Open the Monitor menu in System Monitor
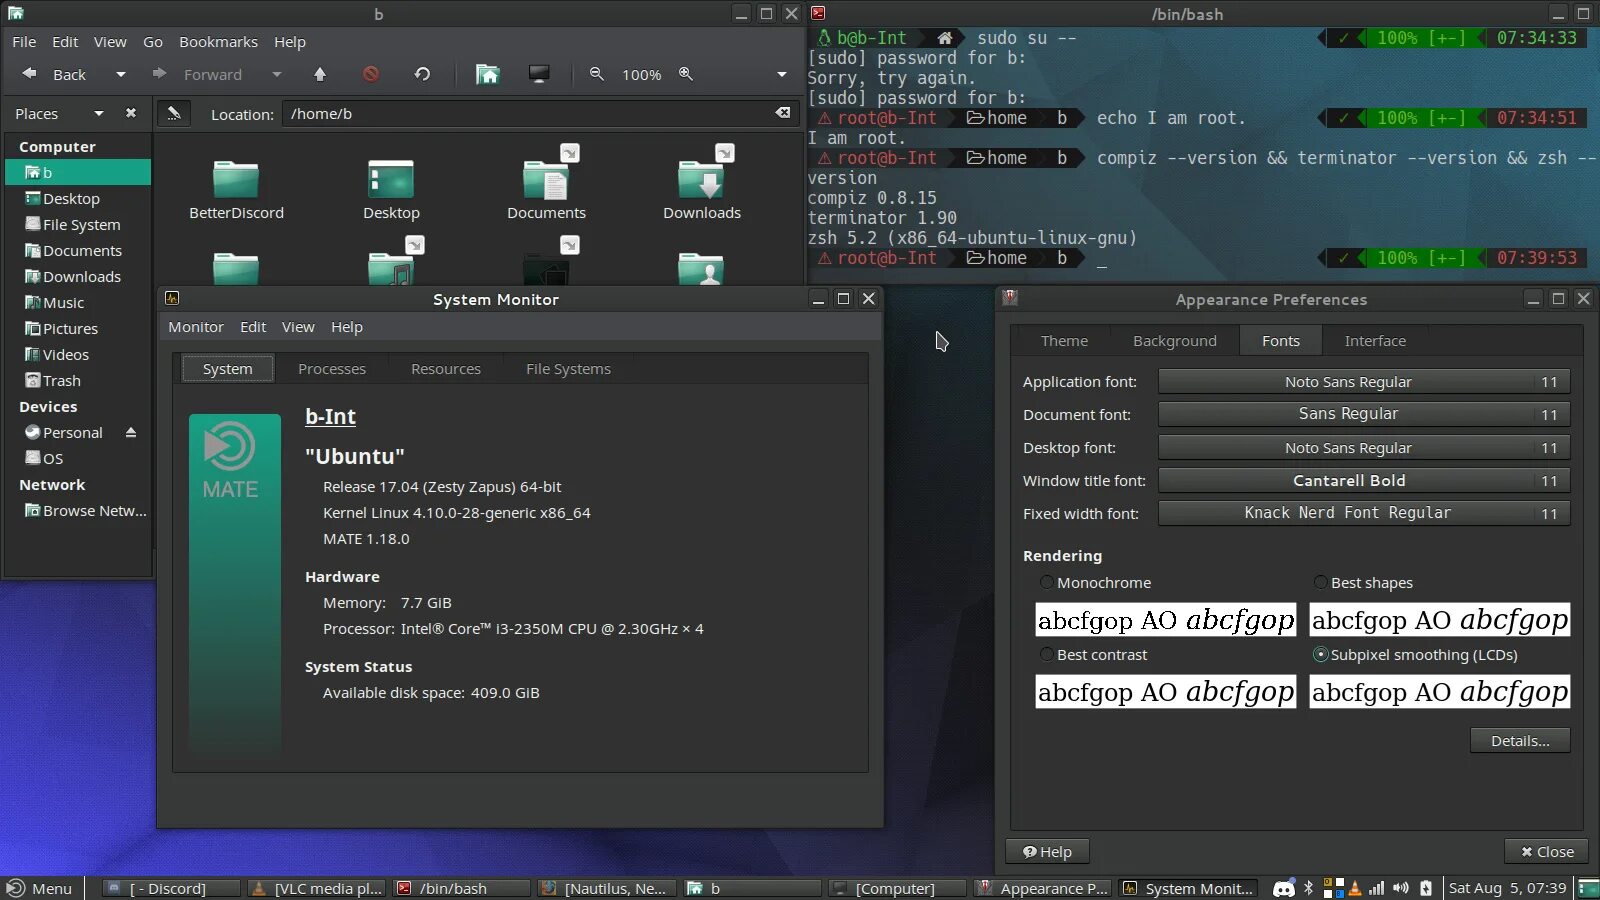Image resolution: width=1600 pixels, height=900 pixels. click(196, 326)
